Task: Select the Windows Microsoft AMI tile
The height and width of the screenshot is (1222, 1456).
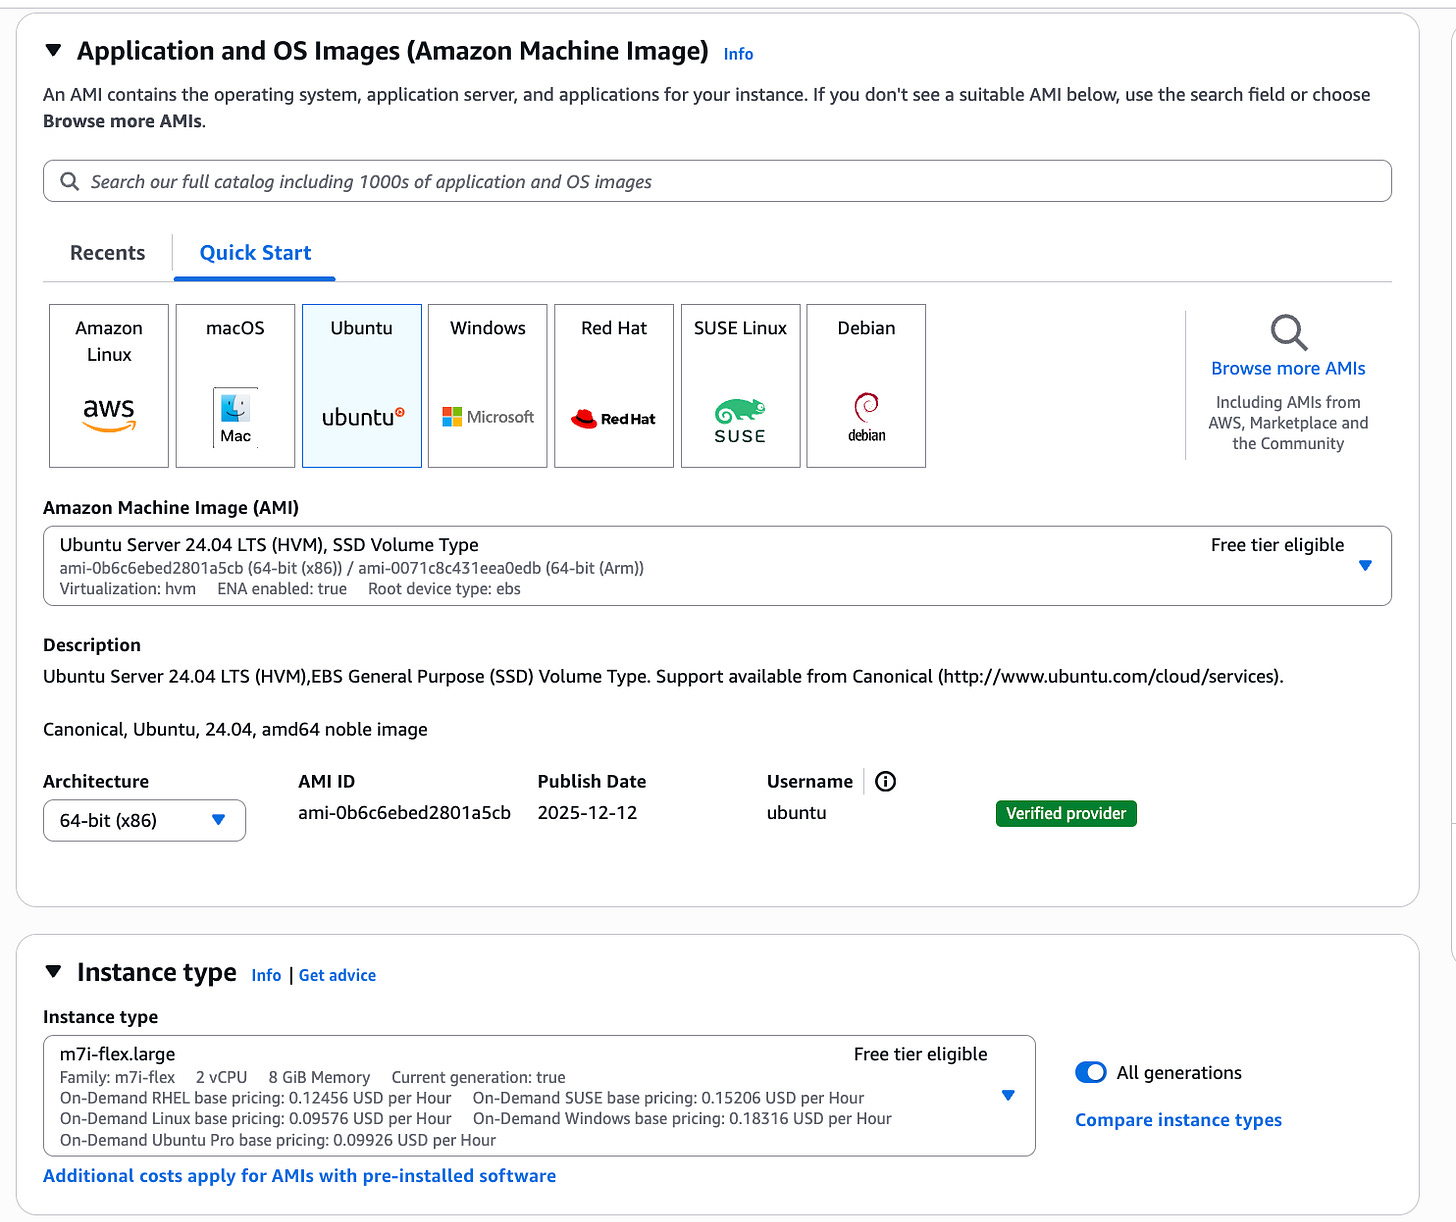Action: pos(488,386)
